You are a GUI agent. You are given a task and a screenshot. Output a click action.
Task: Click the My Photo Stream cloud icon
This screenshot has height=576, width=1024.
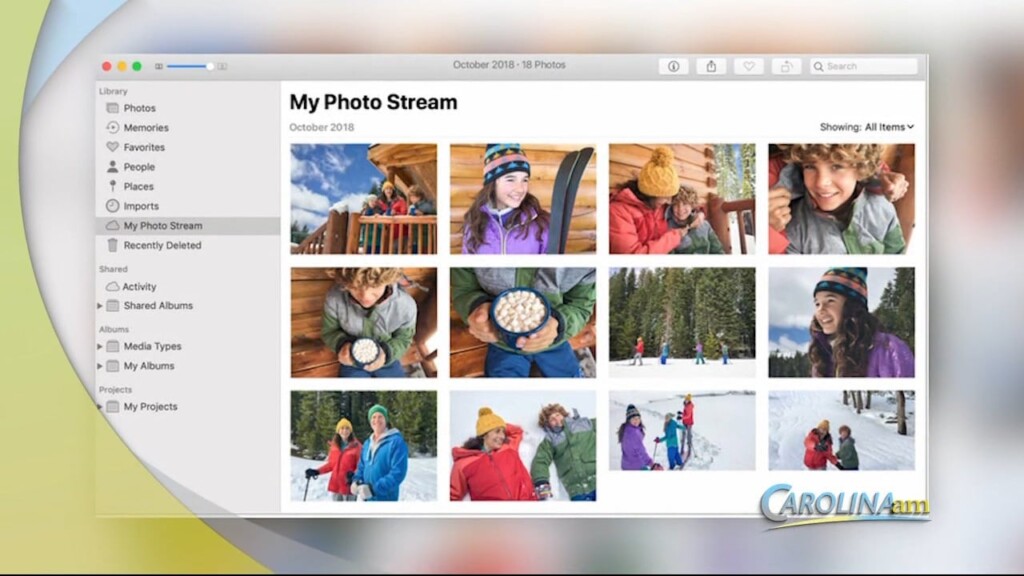(x=112, y=225)
